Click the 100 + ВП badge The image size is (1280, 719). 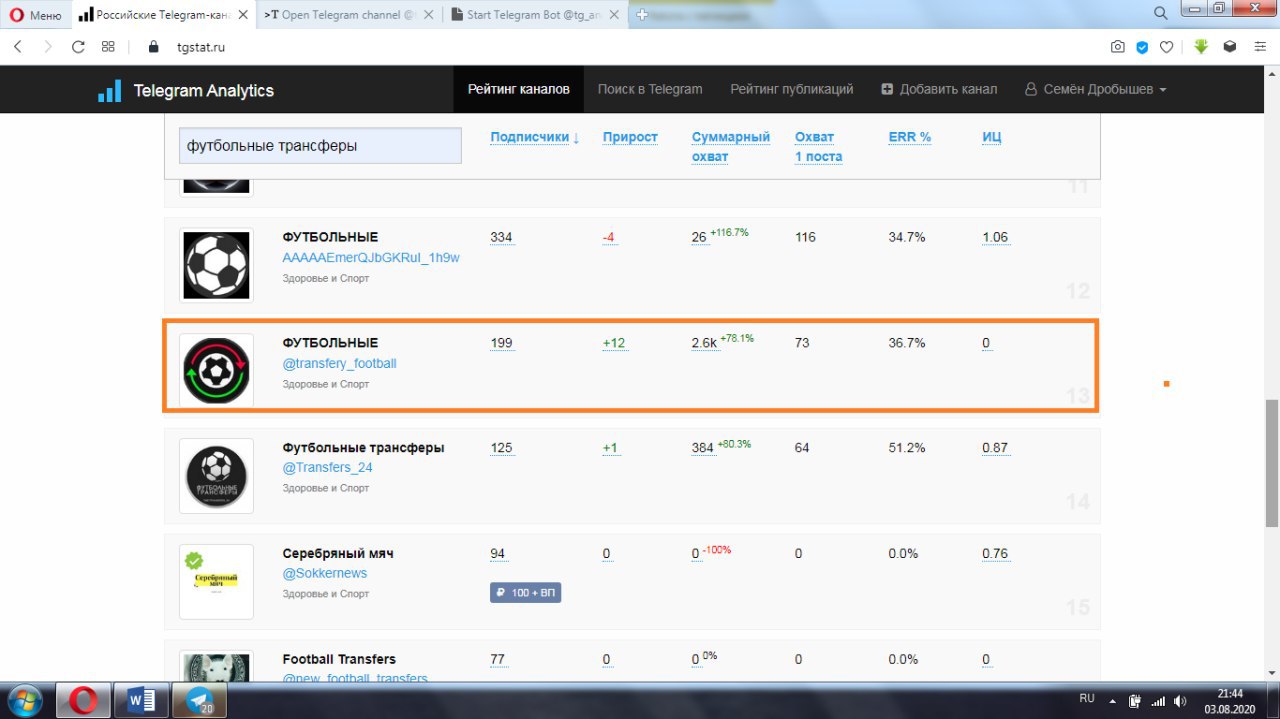pyautogui.click(x=526, y=593)
